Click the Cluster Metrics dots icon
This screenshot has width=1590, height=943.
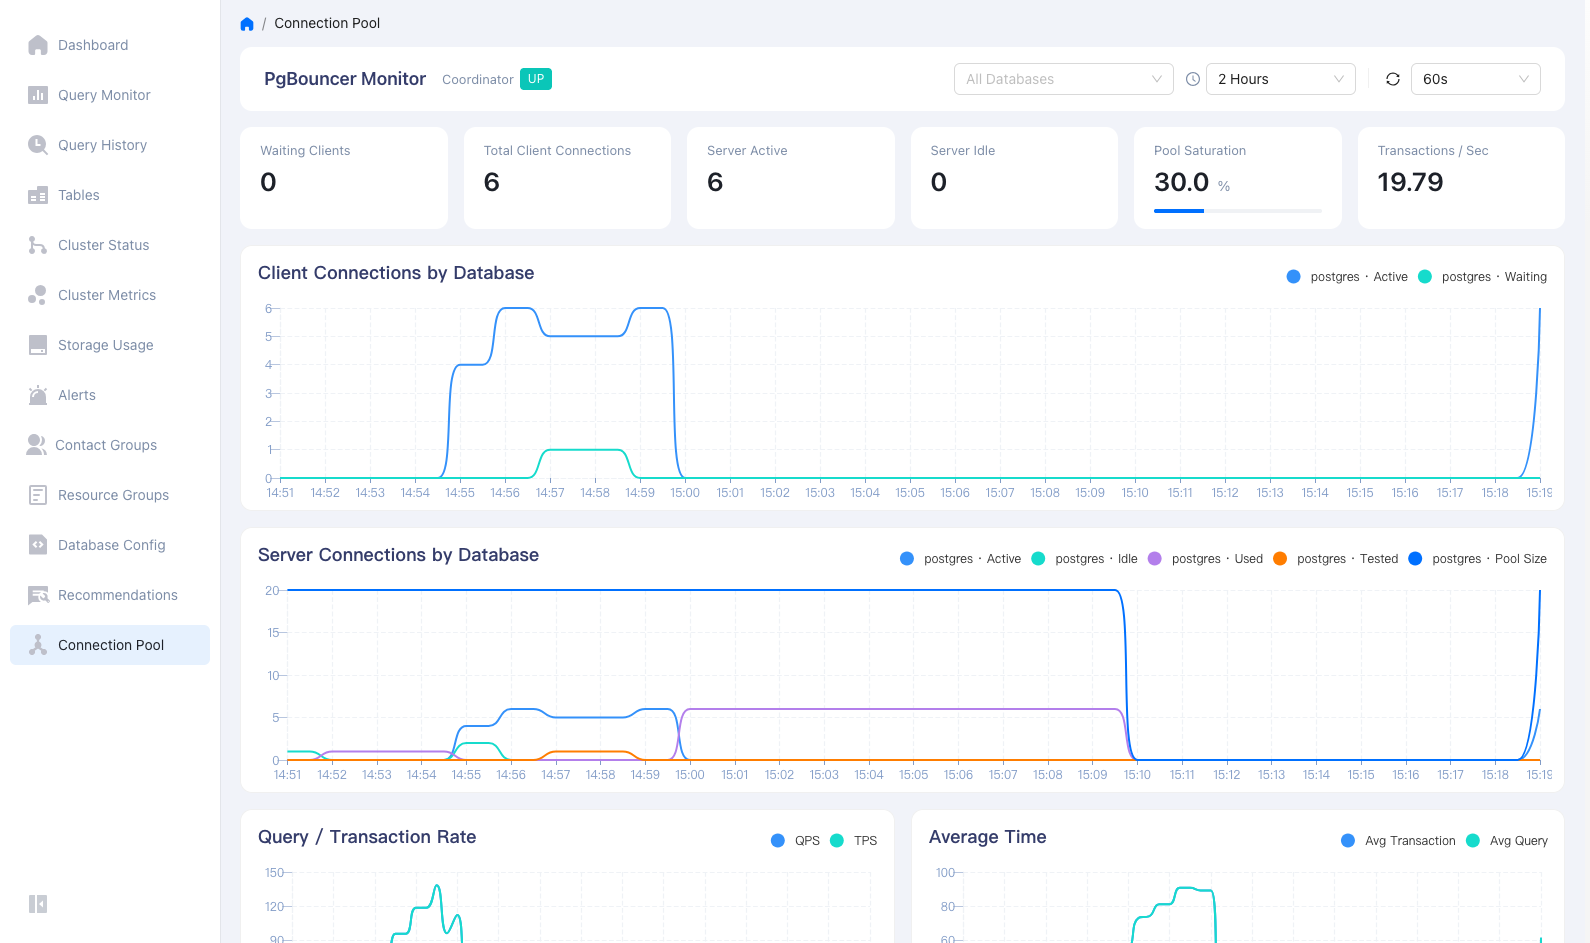(38, 295)
